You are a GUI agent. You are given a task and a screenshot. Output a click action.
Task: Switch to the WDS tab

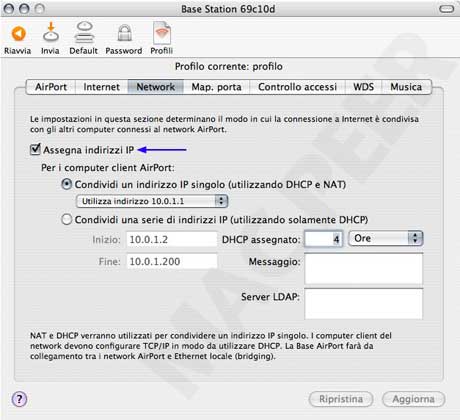click(x=363, y=87)
